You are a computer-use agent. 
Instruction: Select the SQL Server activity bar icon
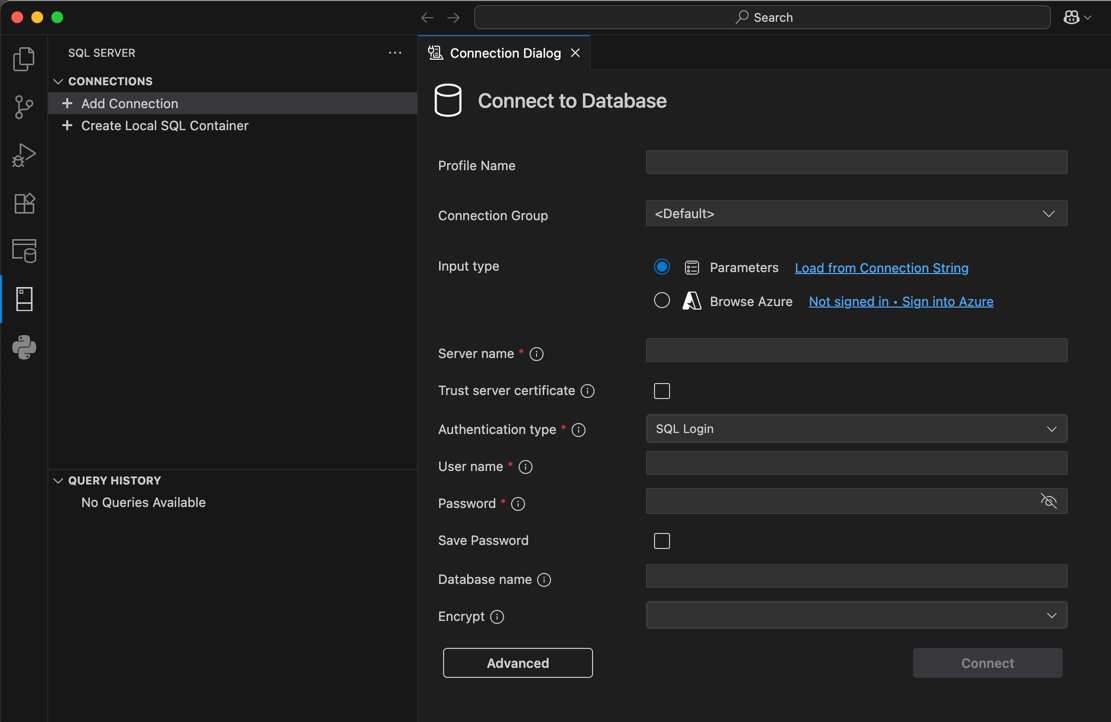(x=24, y=299)
